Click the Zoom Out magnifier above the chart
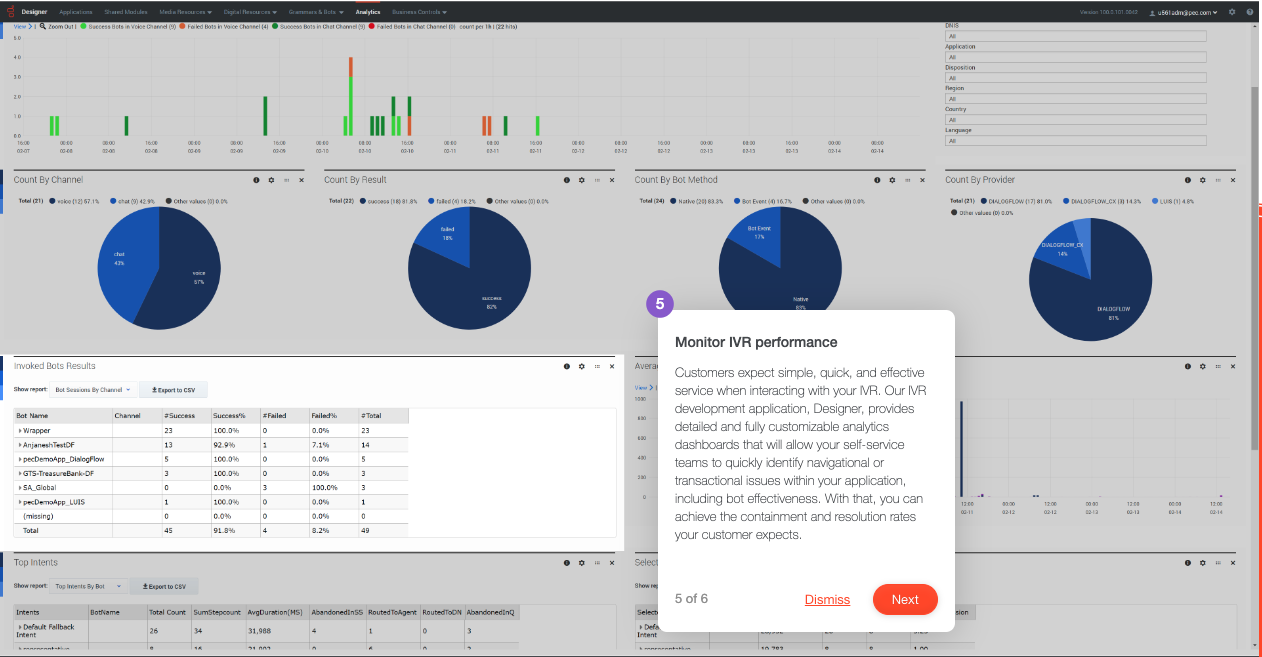The image size is (1262, 657). (x=43, y=26)
